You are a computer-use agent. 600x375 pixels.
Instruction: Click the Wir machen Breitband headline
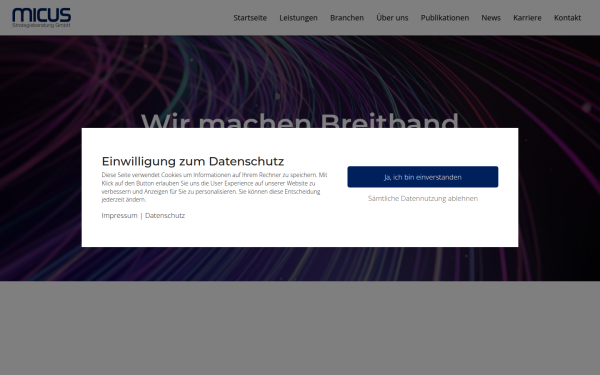pyautogui.click(x=300, y=120)
